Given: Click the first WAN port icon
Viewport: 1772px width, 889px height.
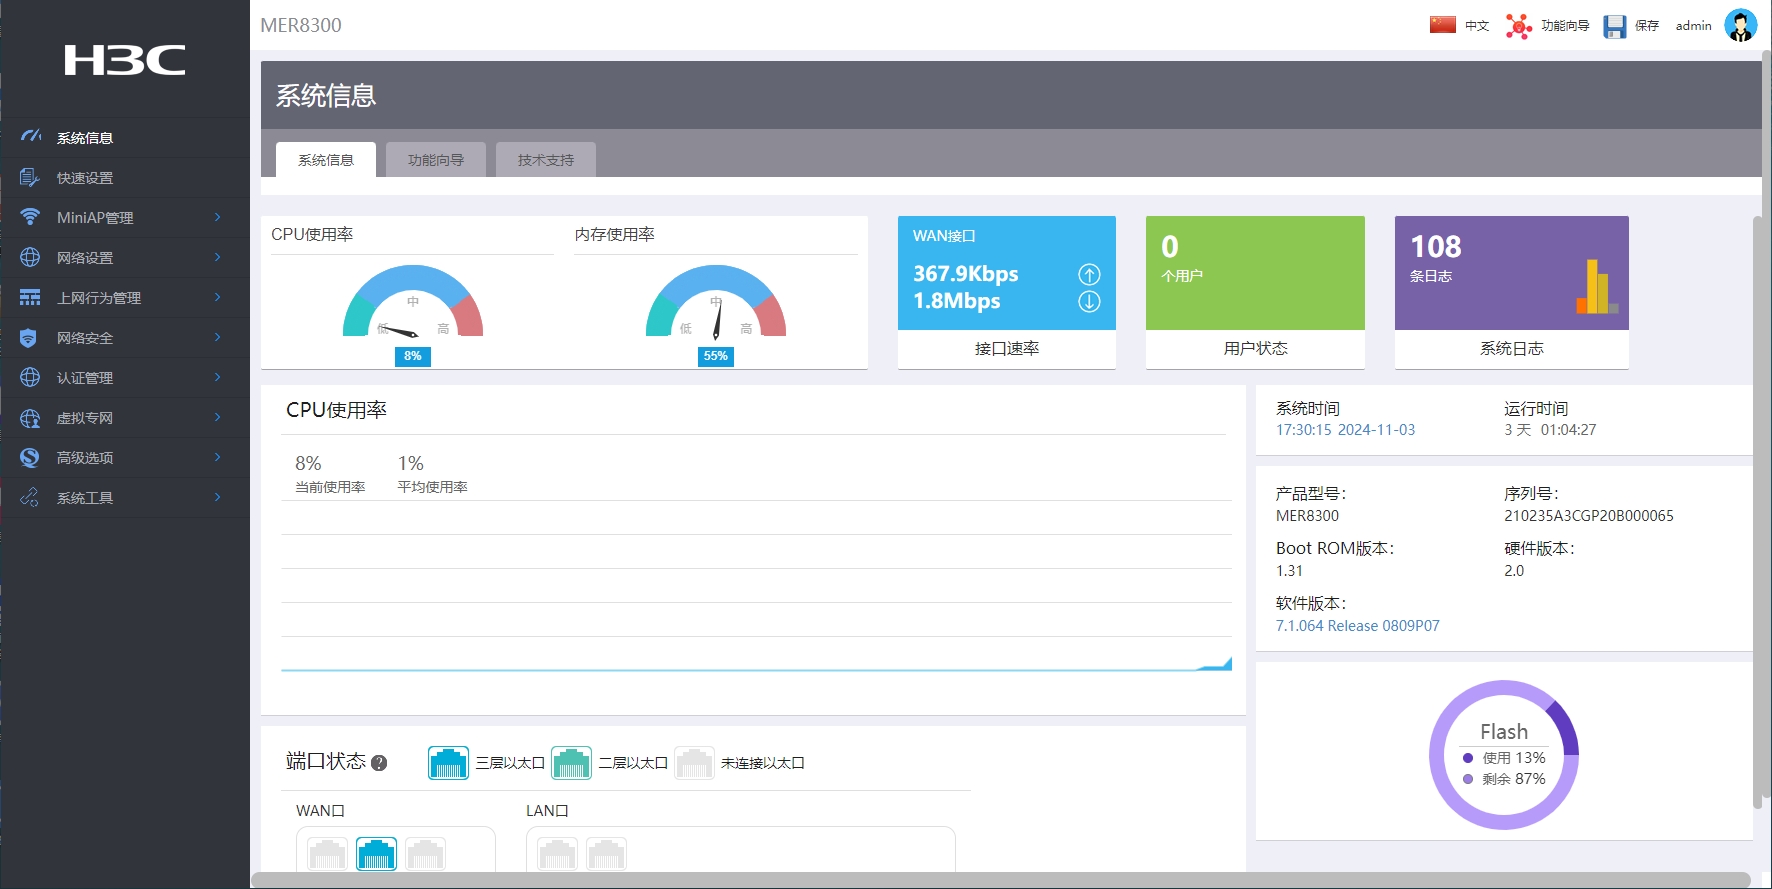Looking at the screenshot, I should 327,854.
